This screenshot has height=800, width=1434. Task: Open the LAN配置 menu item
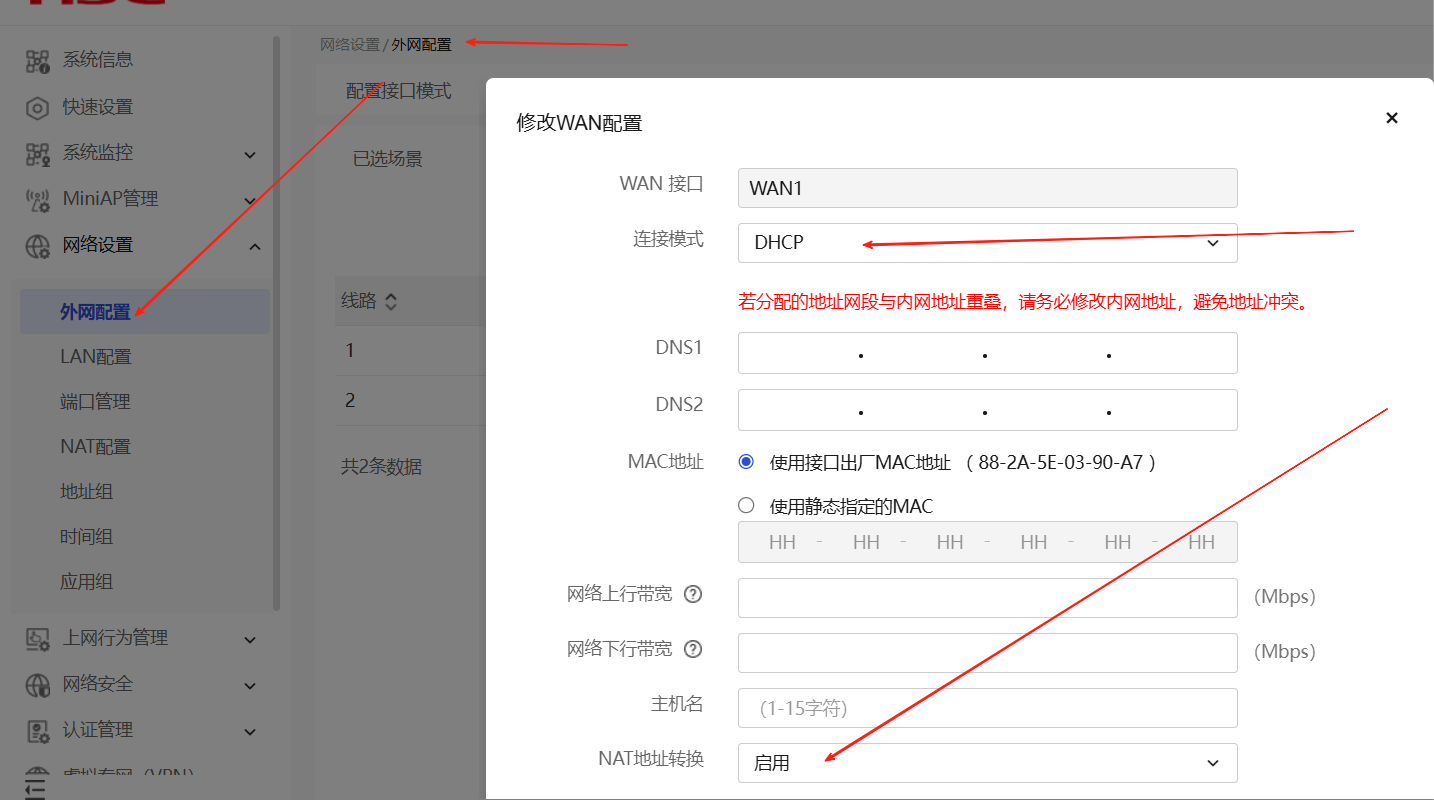click(x=96, y=357)
